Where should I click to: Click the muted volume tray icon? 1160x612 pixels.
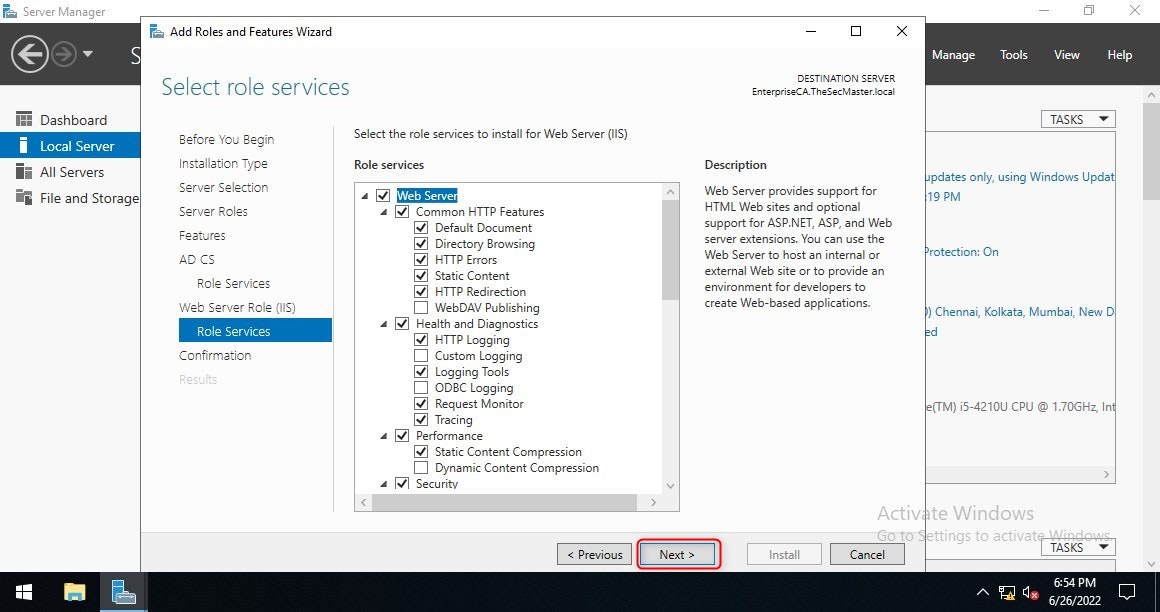point(1030,592)
